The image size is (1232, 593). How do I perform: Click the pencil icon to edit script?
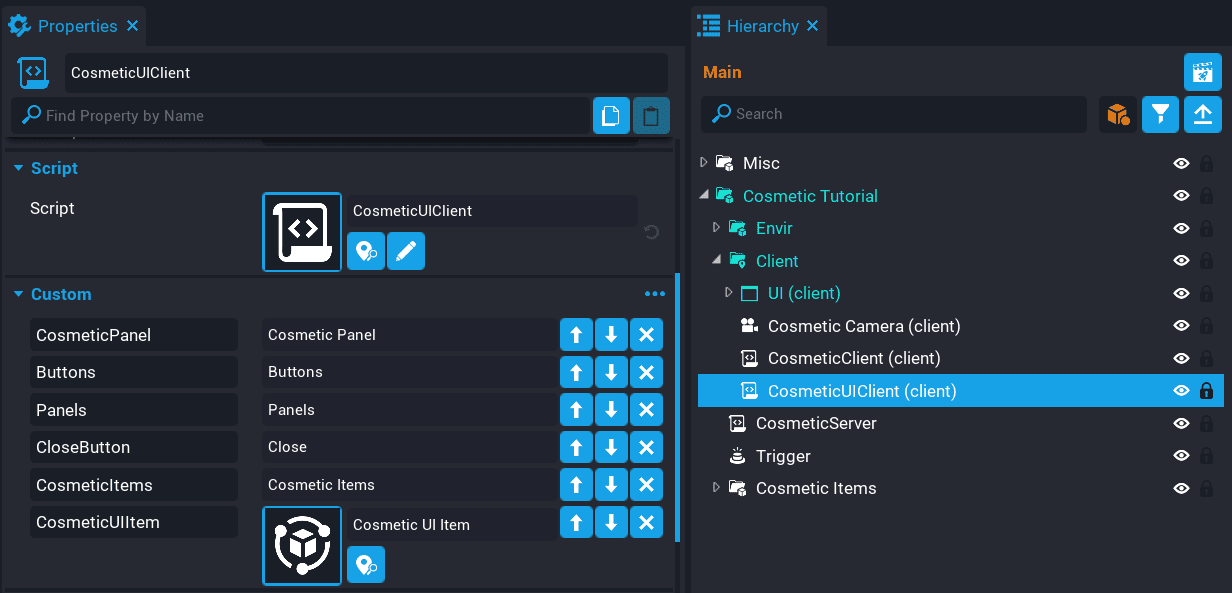point(406,252)
